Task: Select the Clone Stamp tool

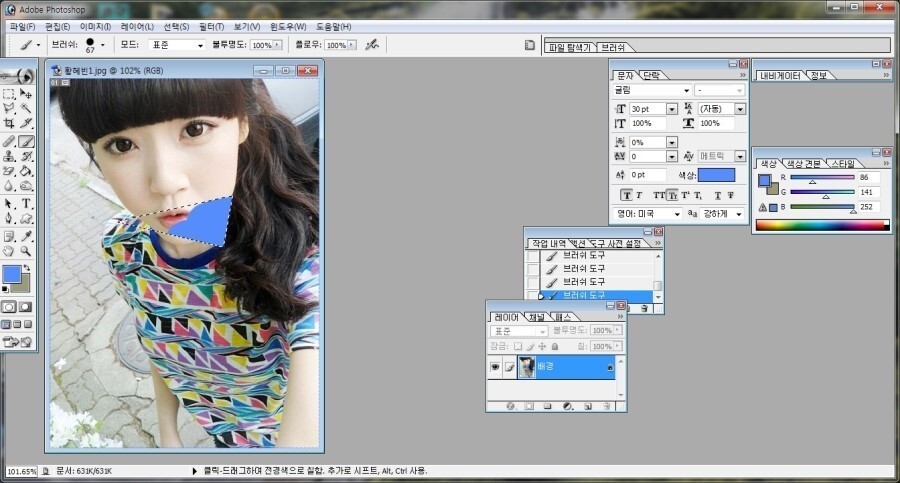Action: point(9,156)
